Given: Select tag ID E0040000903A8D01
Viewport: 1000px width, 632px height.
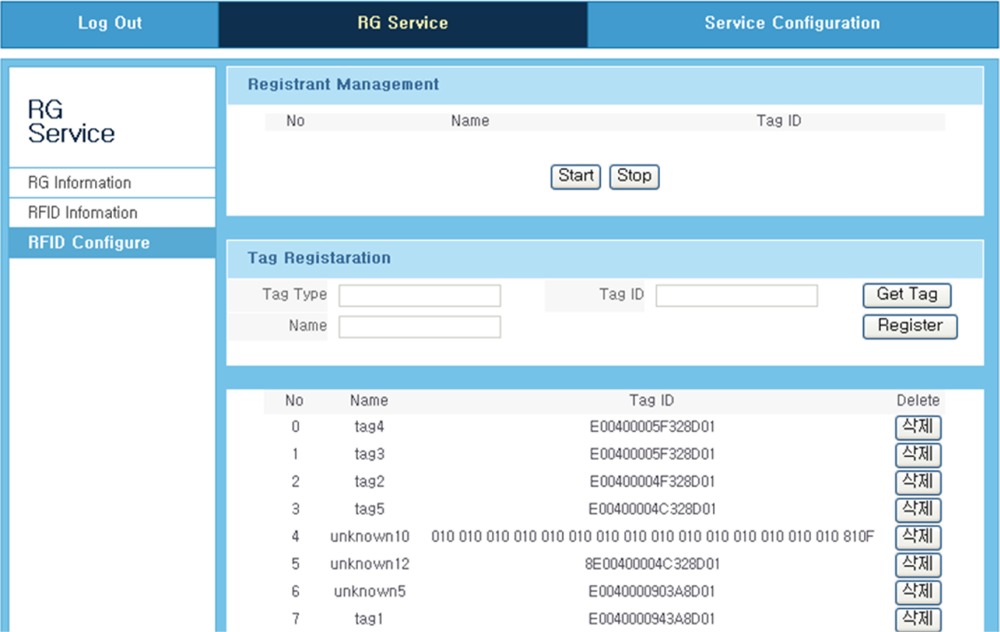Looking at the screenshot, I should click(x=652, y=591).
